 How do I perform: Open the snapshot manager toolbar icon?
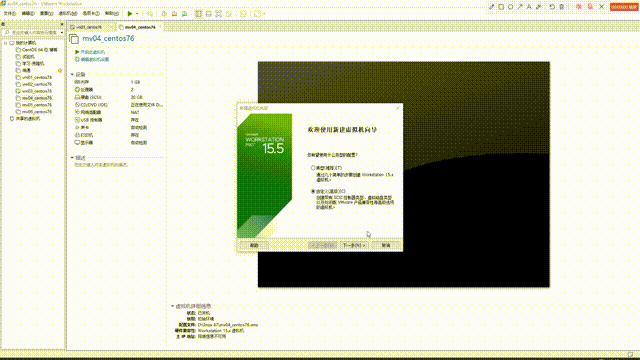pos(184,13)
